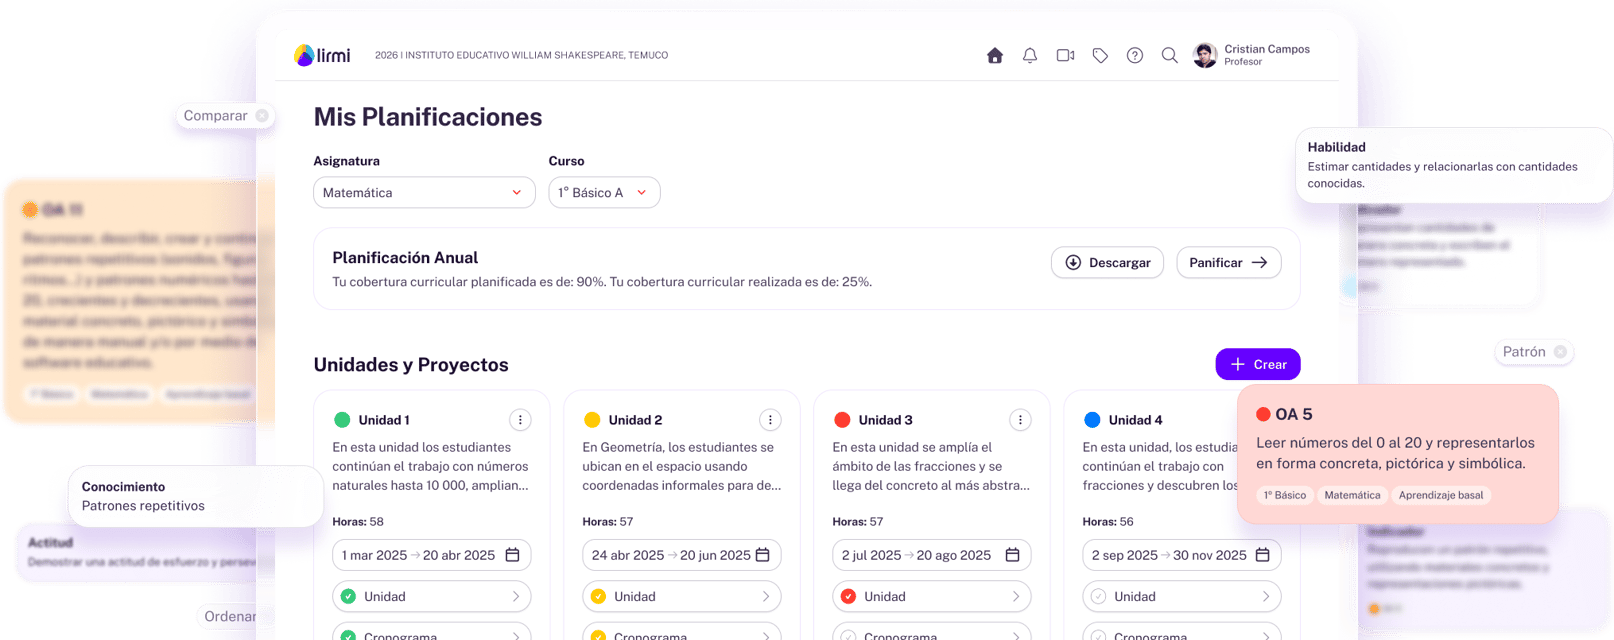Image resolution: width=1614 pixels, height=640 pixels.
Task: Click the Mis Planificaciones heading
Action: click(428, 117)
